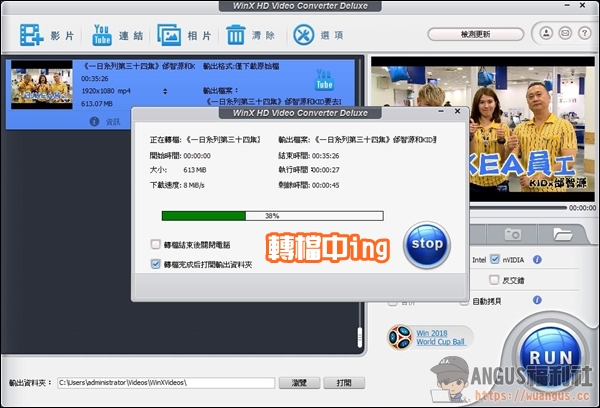Click the World Cup soccer ball icon
The width and height of the screenshot is (600, 408).
click(400, 337)
